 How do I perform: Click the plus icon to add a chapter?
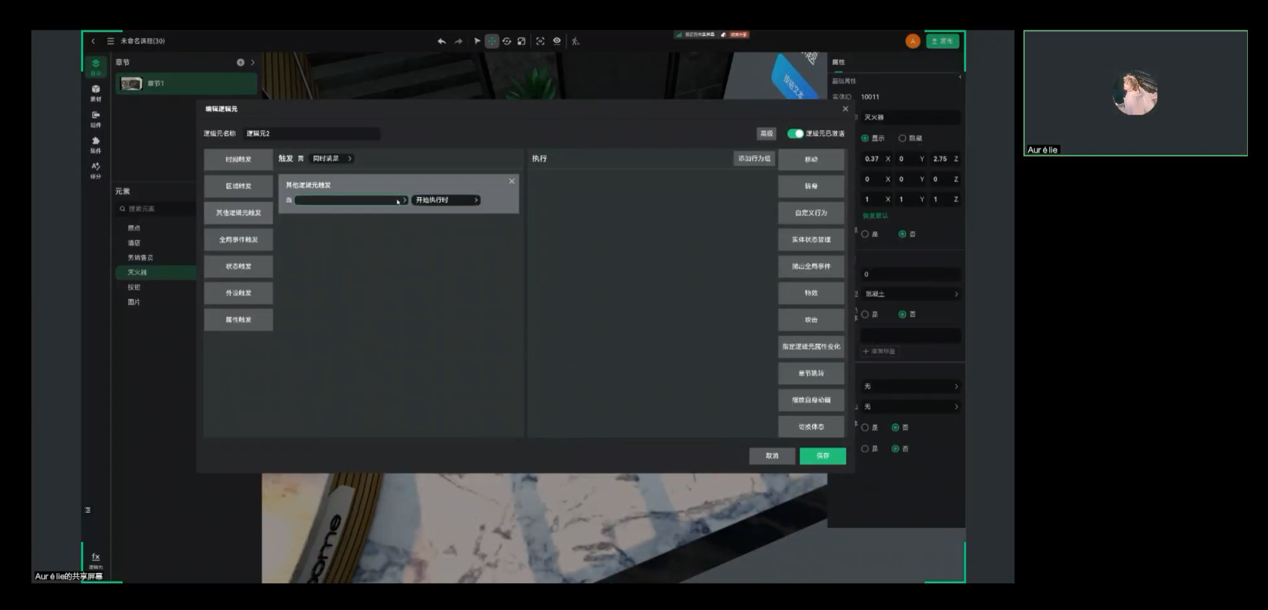point(240,63)
